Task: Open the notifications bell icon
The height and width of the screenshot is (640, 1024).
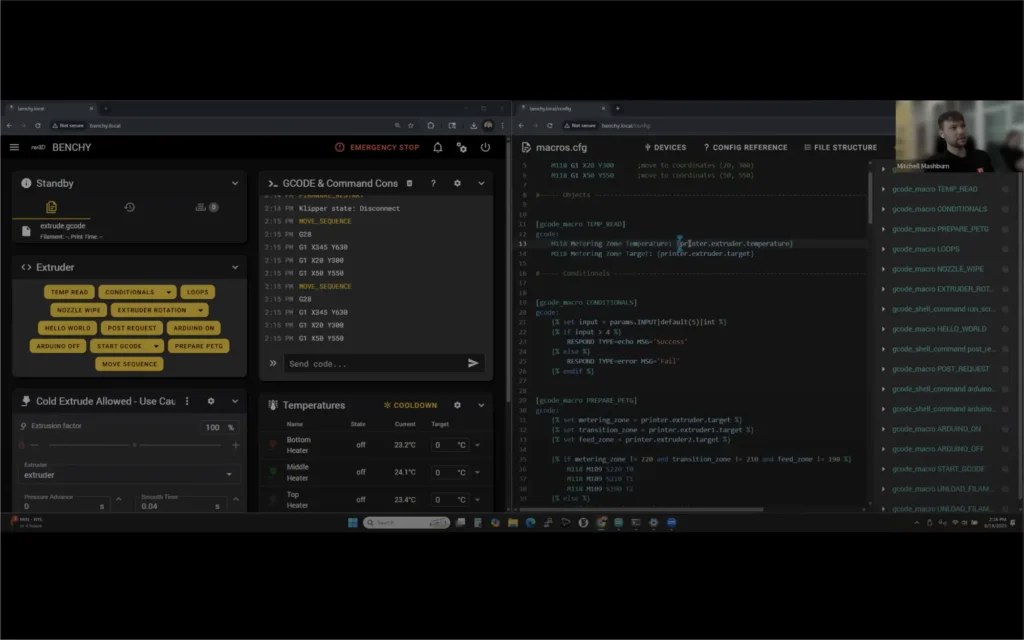Action: coord(437,147)
